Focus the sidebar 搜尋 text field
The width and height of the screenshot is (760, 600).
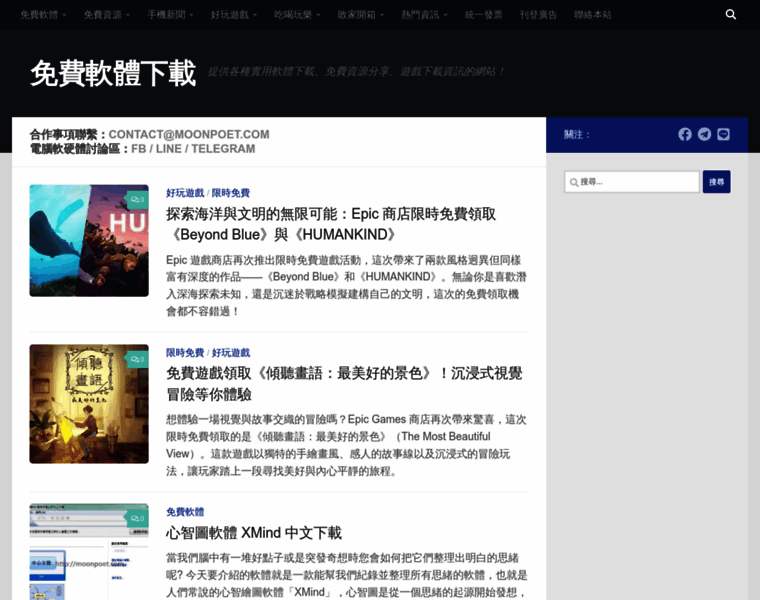tap(632, 182)
